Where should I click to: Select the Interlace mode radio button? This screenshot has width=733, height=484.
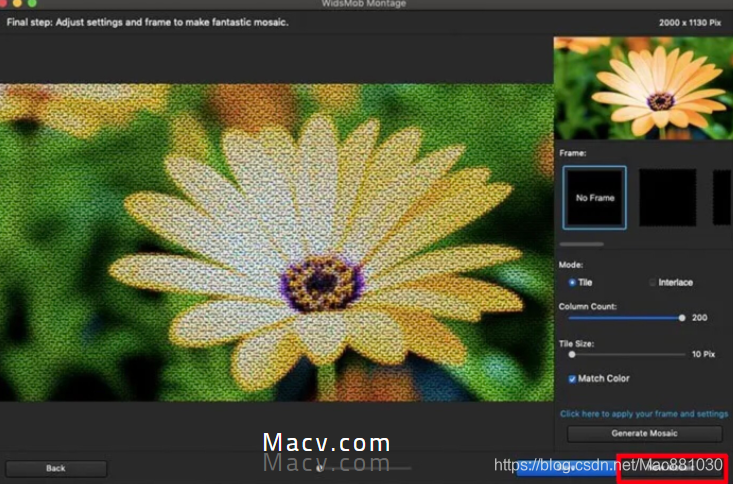[653, 282]
